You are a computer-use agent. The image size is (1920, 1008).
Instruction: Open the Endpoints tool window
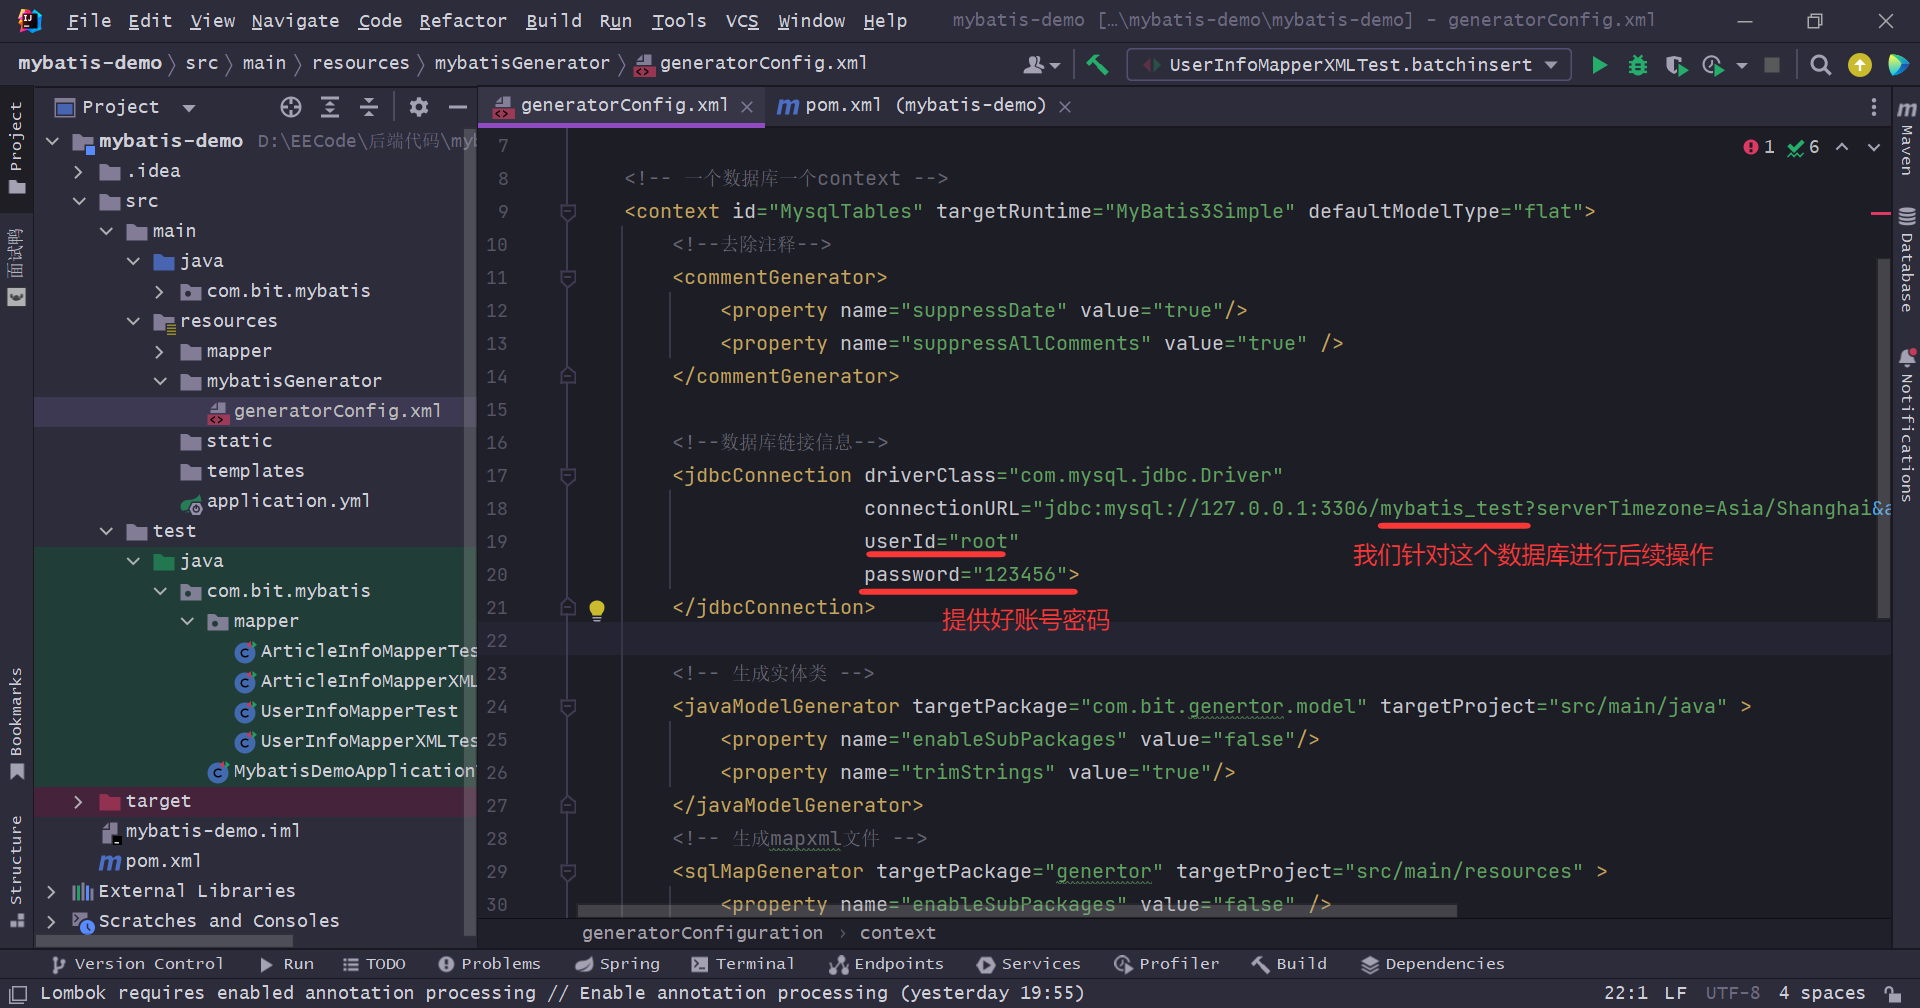tap(886, 964)
